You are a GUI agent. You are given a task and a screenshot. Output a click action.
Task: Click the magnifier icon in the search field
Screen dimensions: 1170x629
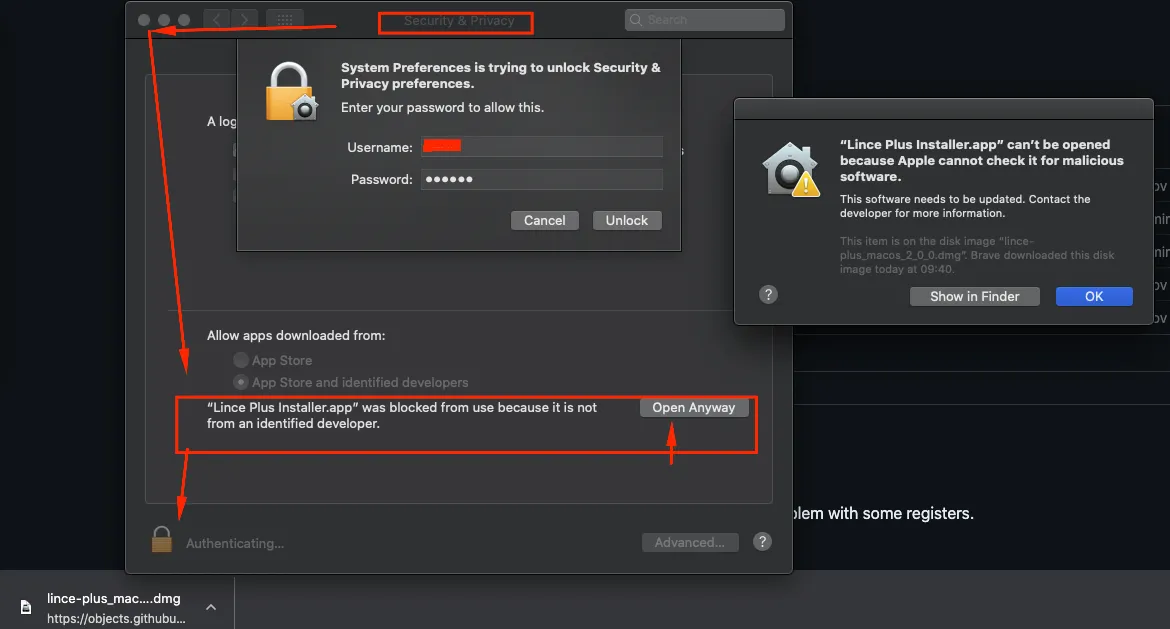636,20
